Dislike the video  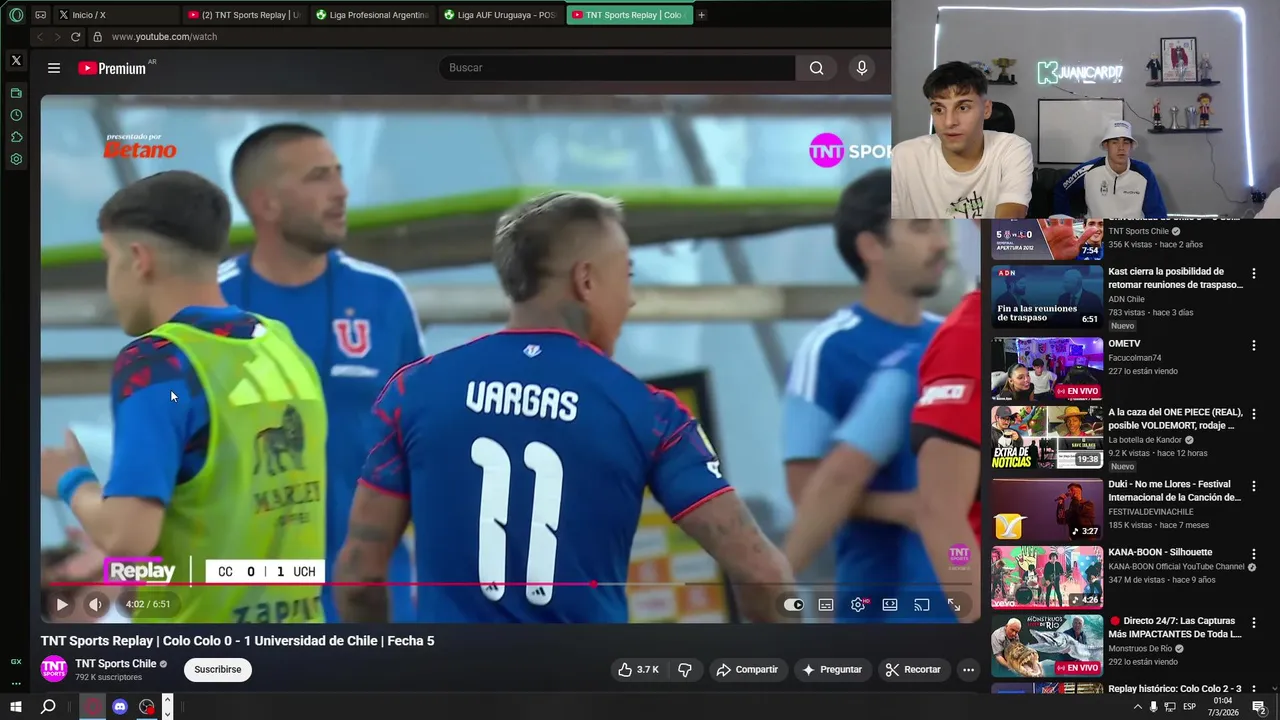click(685, 670)
